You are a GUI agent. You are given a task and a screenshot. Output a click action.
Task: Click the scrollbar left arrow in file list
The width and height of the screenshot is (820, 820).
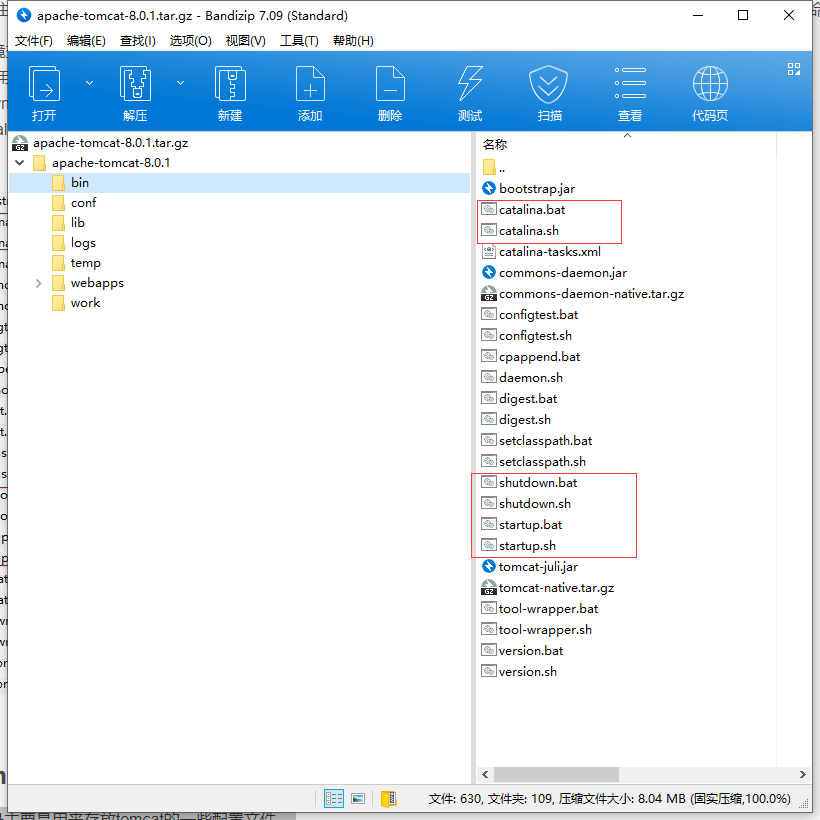coord(485,775)
